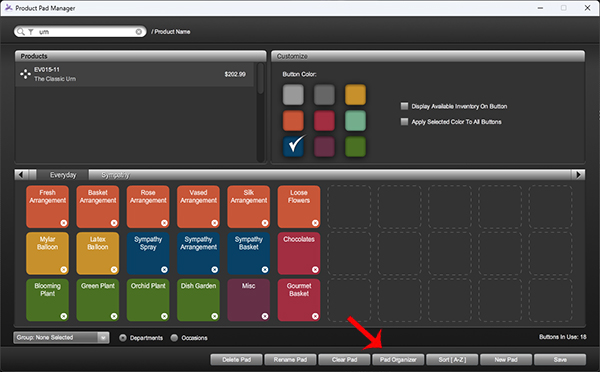
Task: Enable Display Available Inventory On Button
Action: point(404,106)
